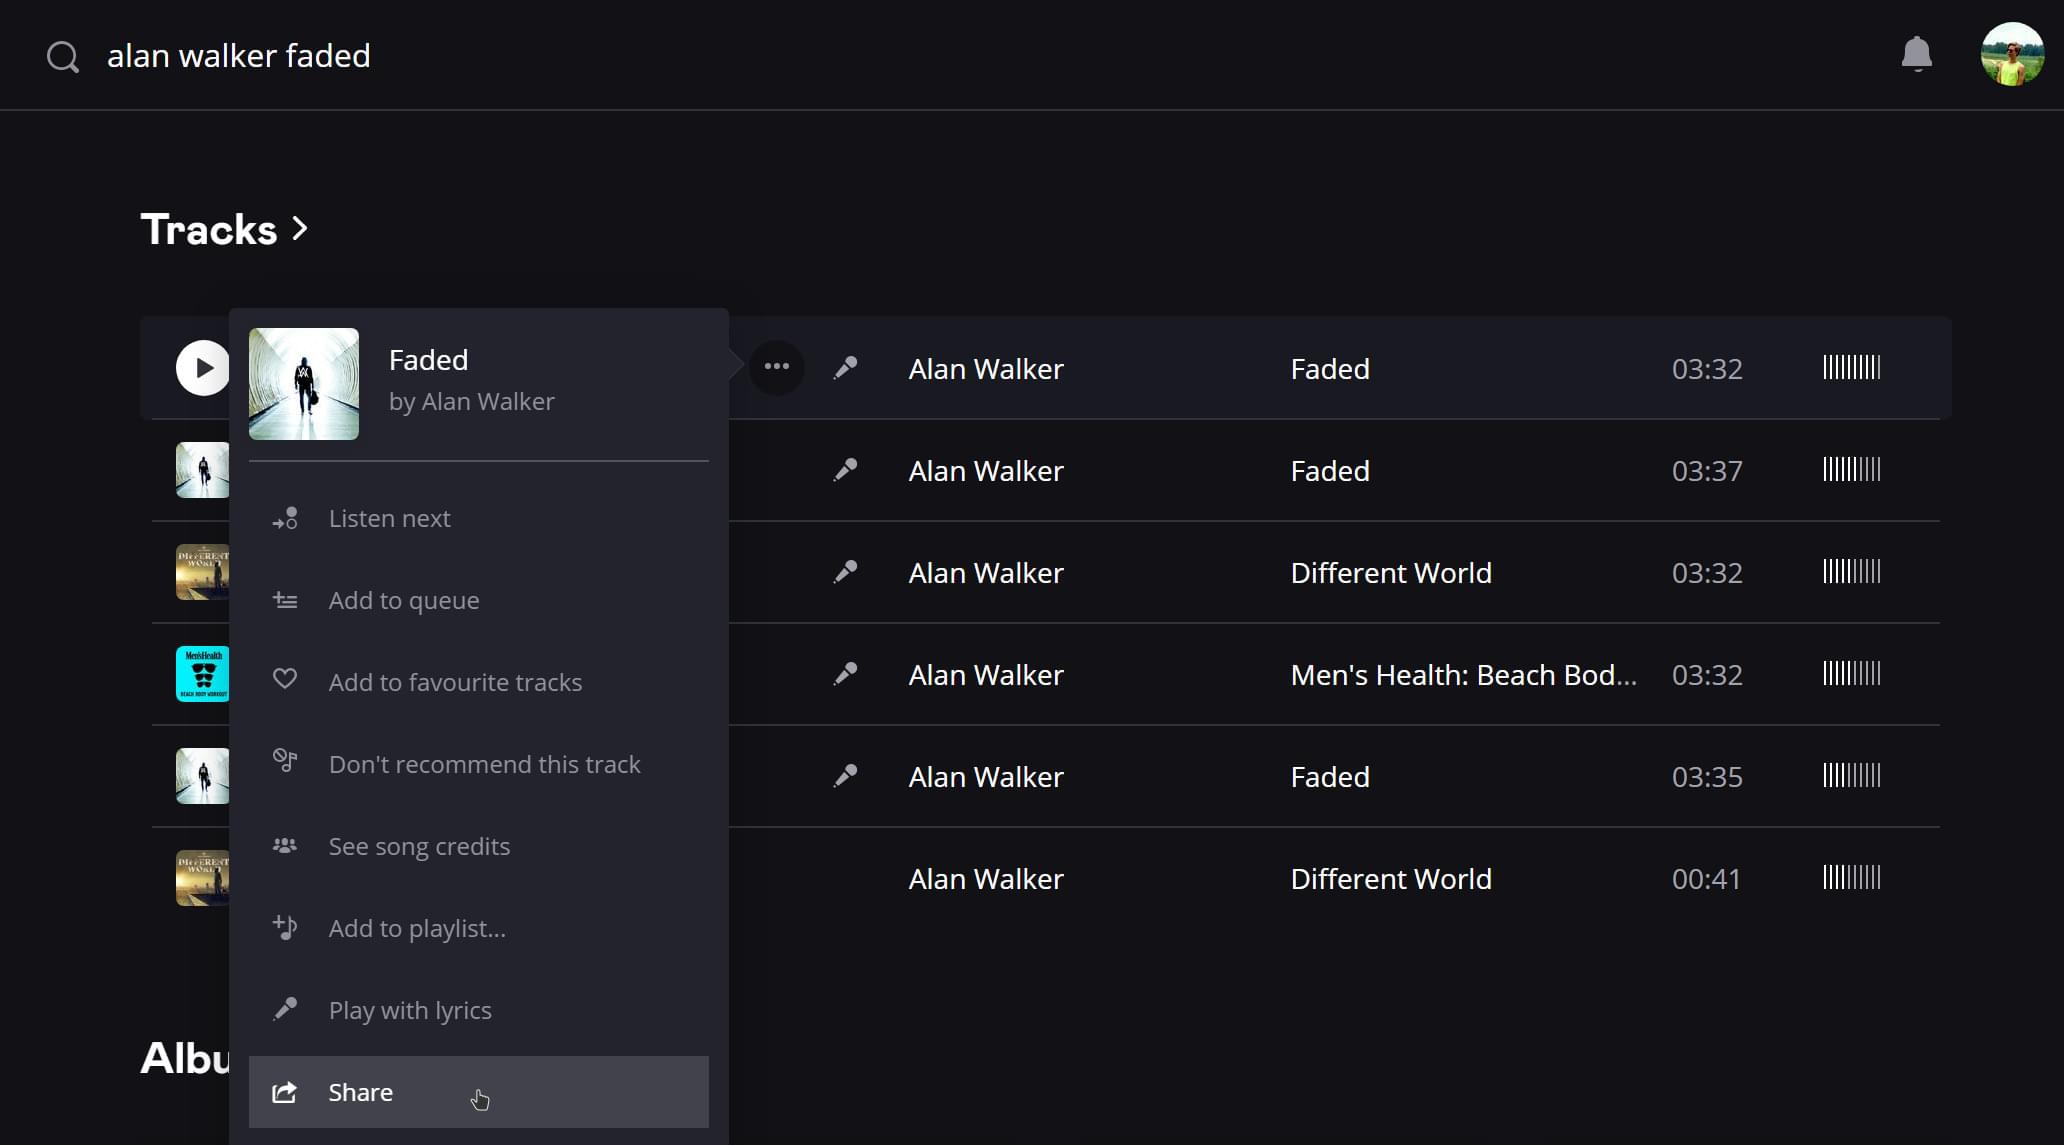Play the first Faded track
Image resolution: width=2064 pixels, height=1145 pixels.
[x=203, y=368]
